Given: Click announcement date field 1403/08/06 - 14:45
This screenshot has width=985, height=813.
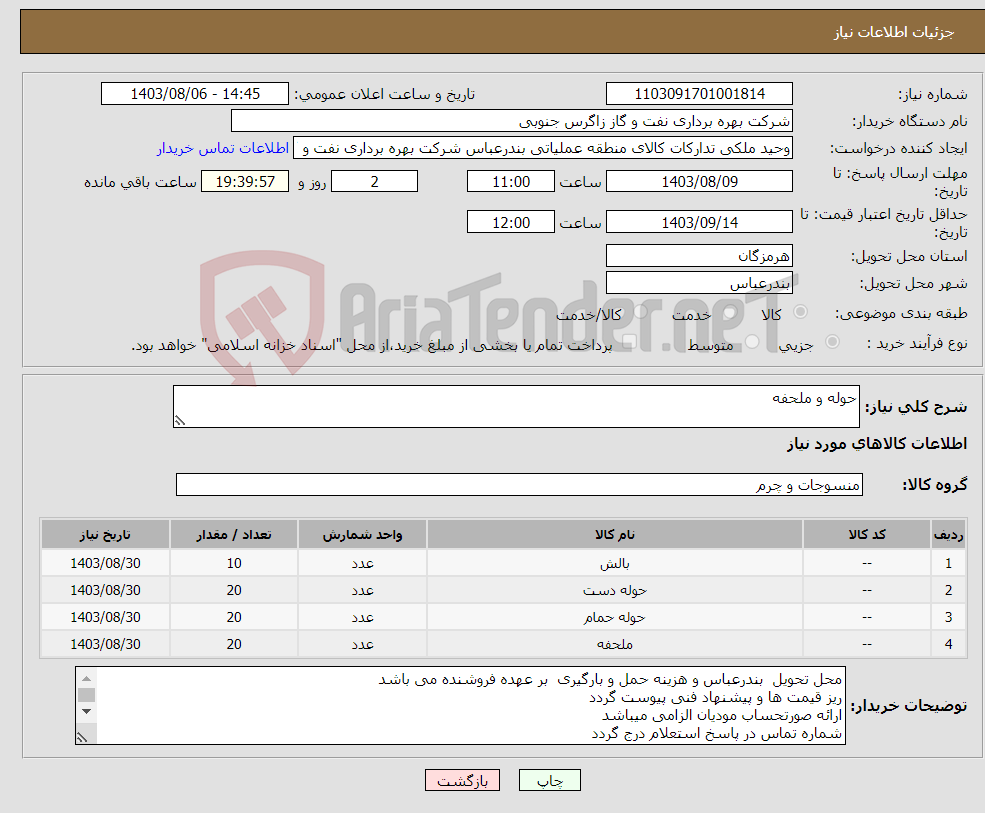Looking at the screenshot, I should tap(195, 94).
